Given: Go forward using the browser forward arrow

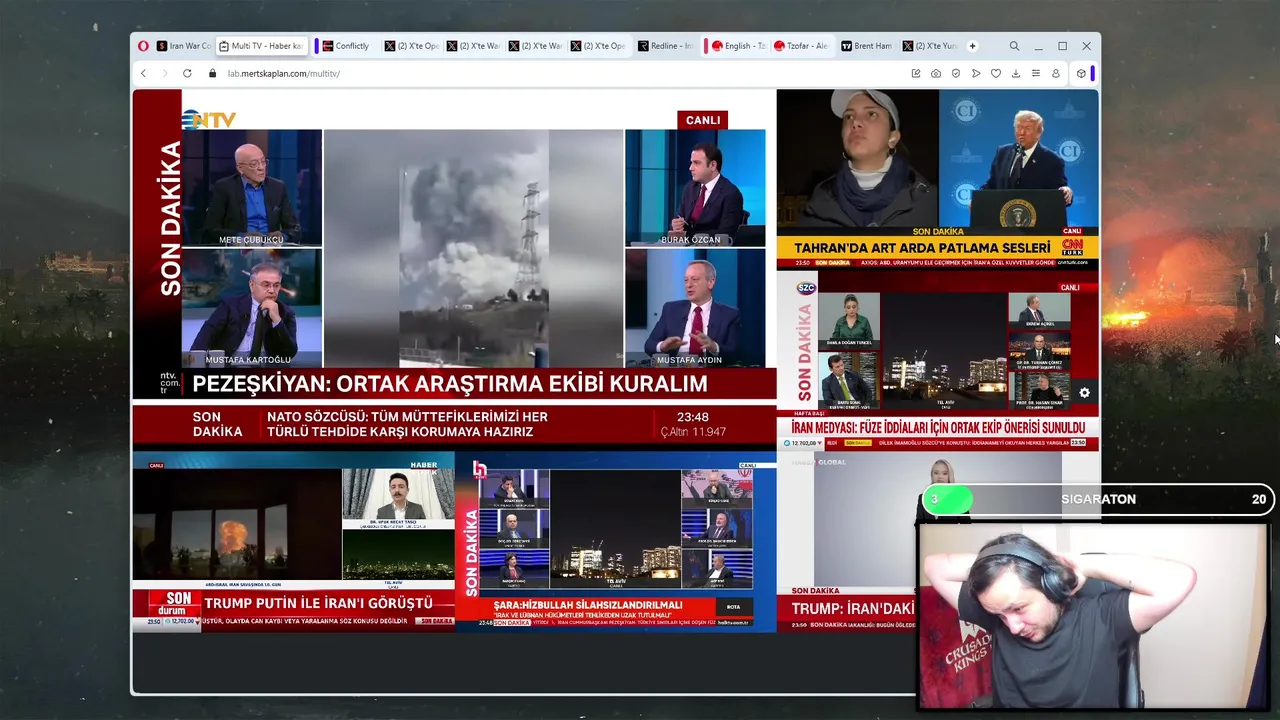Looking at the screenshot, I should 165,73.
